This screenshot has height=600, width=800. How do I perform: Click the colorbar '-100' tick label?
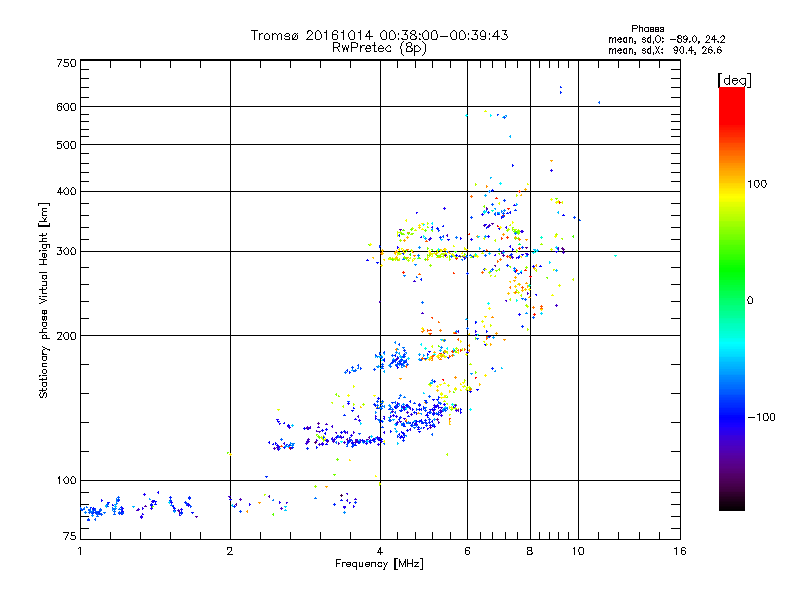coord(761,417)
